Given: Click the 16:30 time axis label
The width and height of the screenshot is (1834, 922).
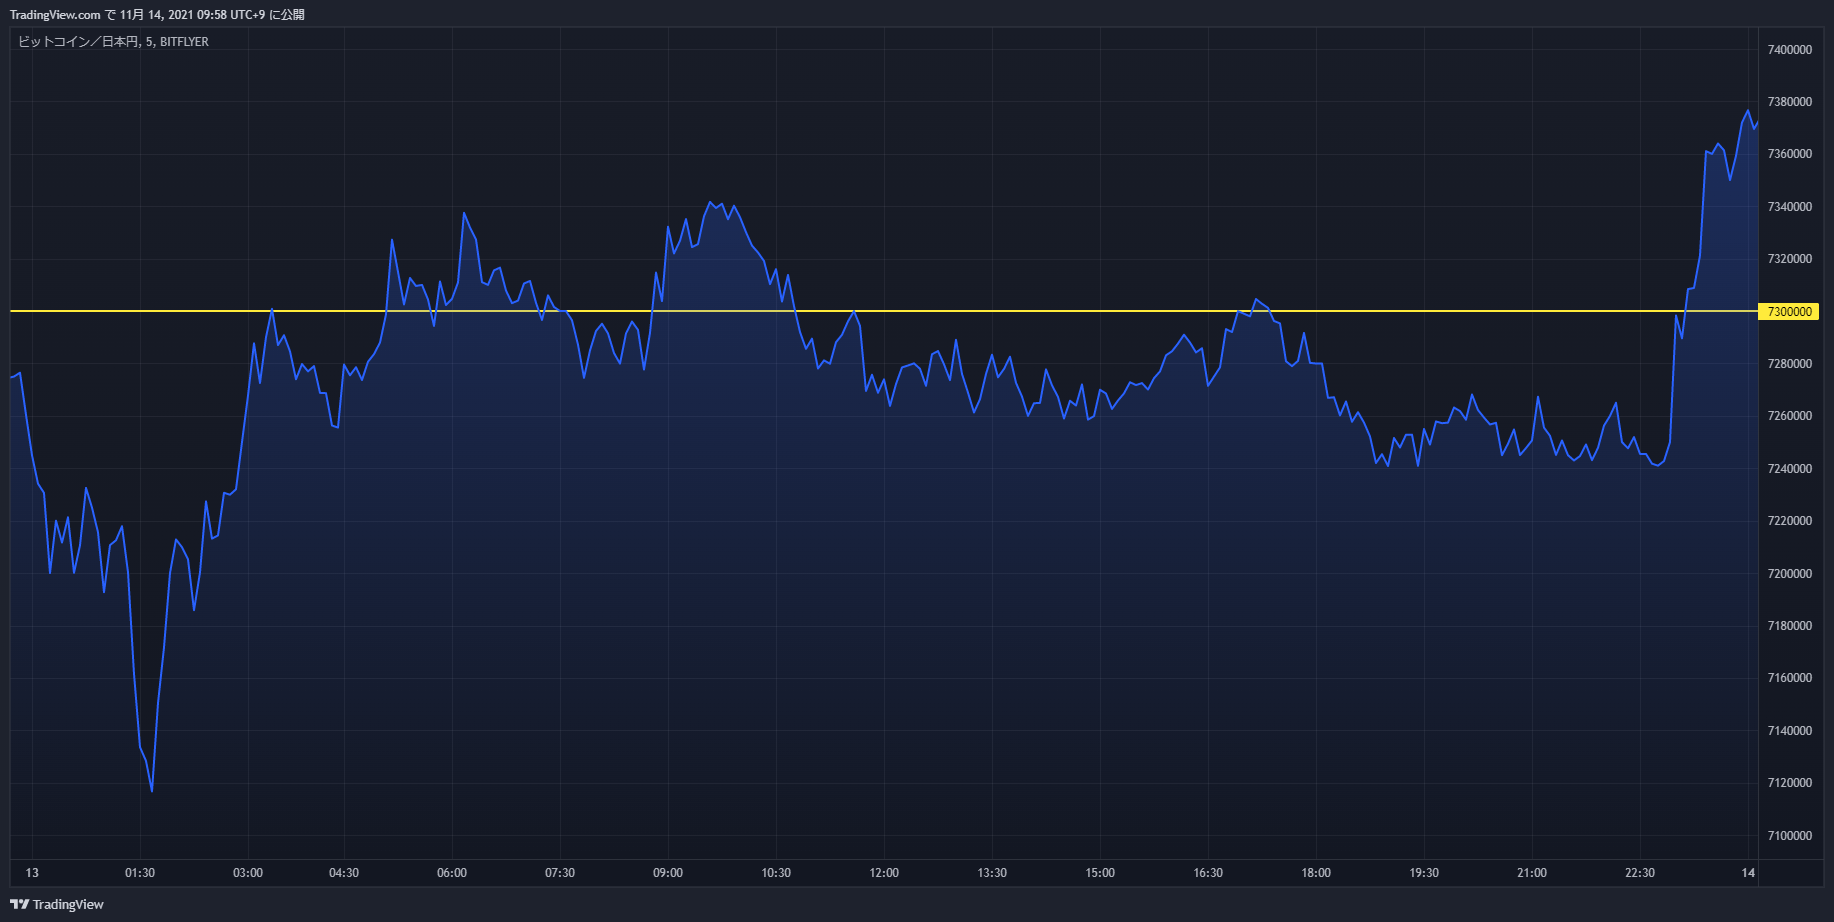Looking at the screenshot, I should [x=1208, y=873].
